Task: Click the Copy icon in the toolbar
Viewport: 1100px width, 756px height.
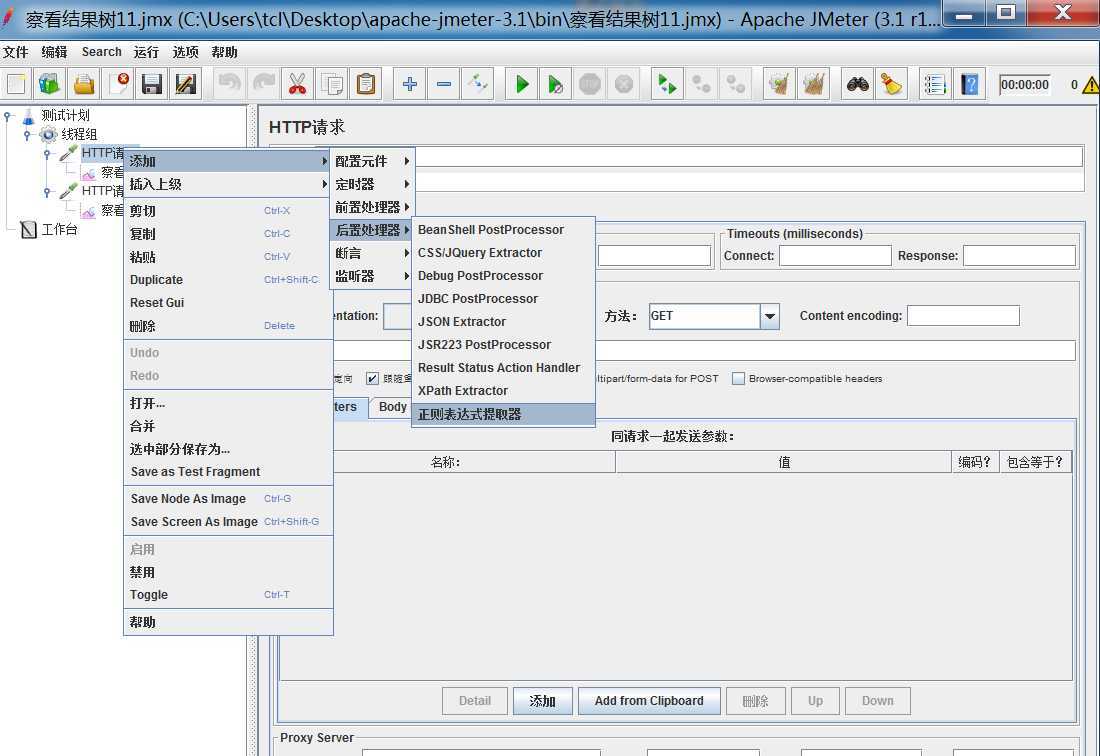Action: pos(332,85)
